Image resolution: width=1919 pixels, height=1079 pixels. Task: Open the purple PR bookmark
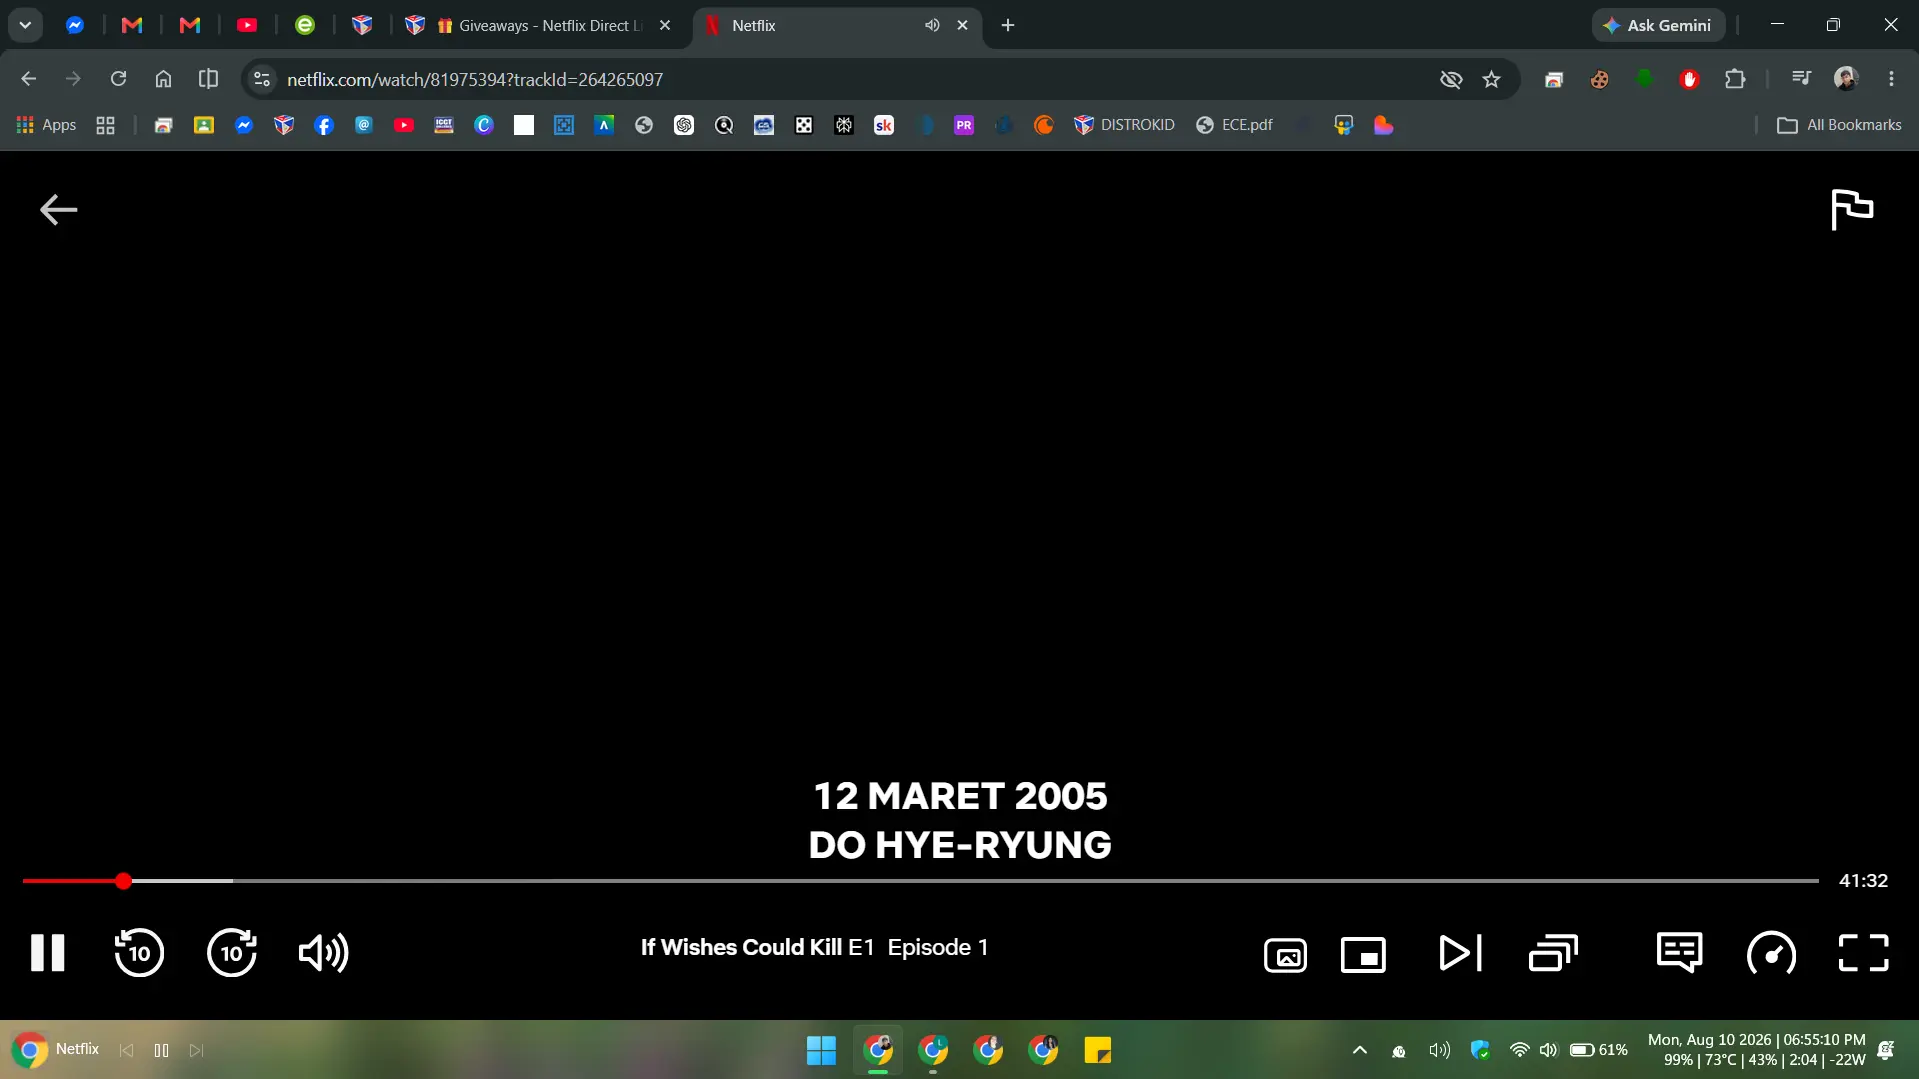(x=964, y=125)
